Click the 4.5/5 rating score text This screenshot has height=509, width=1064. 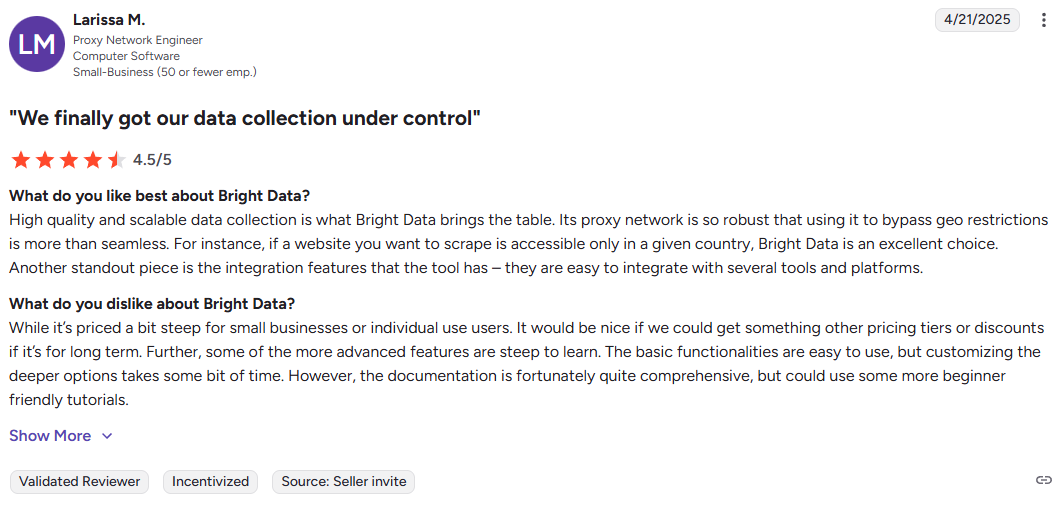(152, 160)
